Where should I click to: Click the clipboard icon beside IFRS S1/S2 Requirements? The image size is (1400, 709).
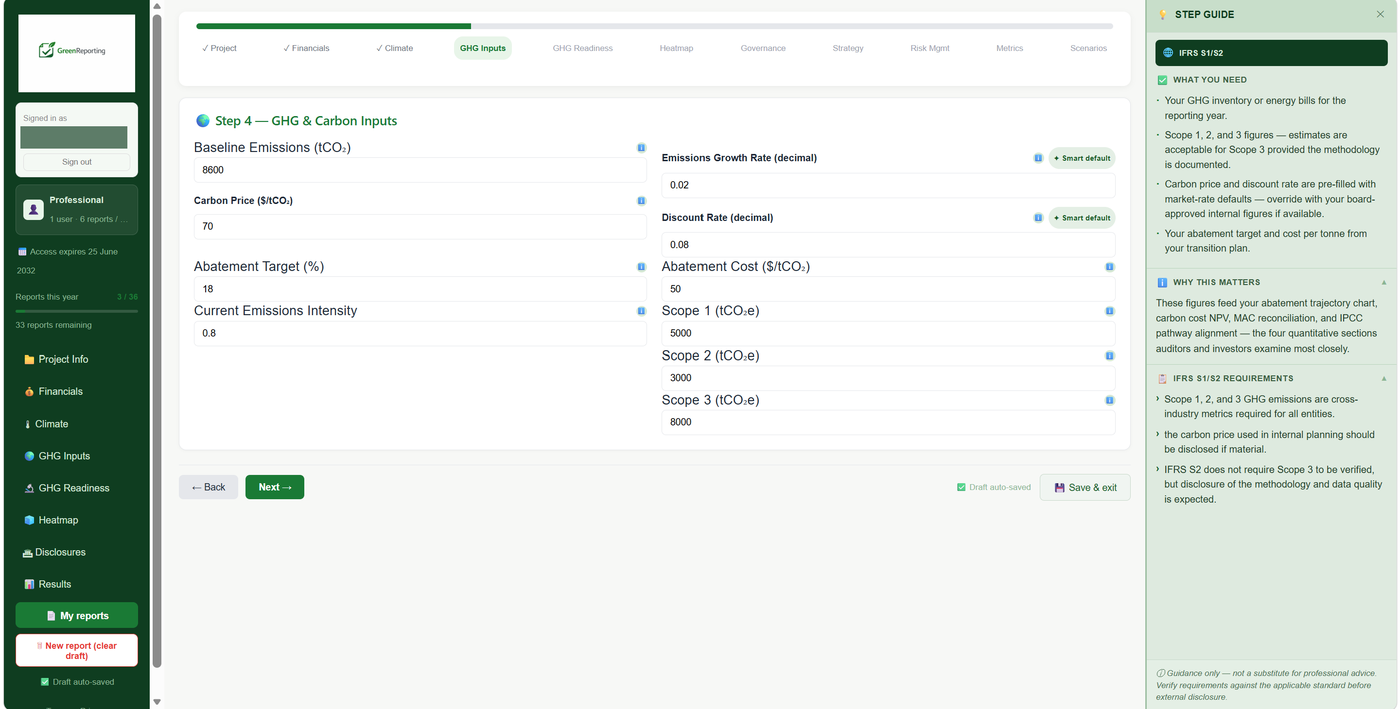coord(1162,379)
